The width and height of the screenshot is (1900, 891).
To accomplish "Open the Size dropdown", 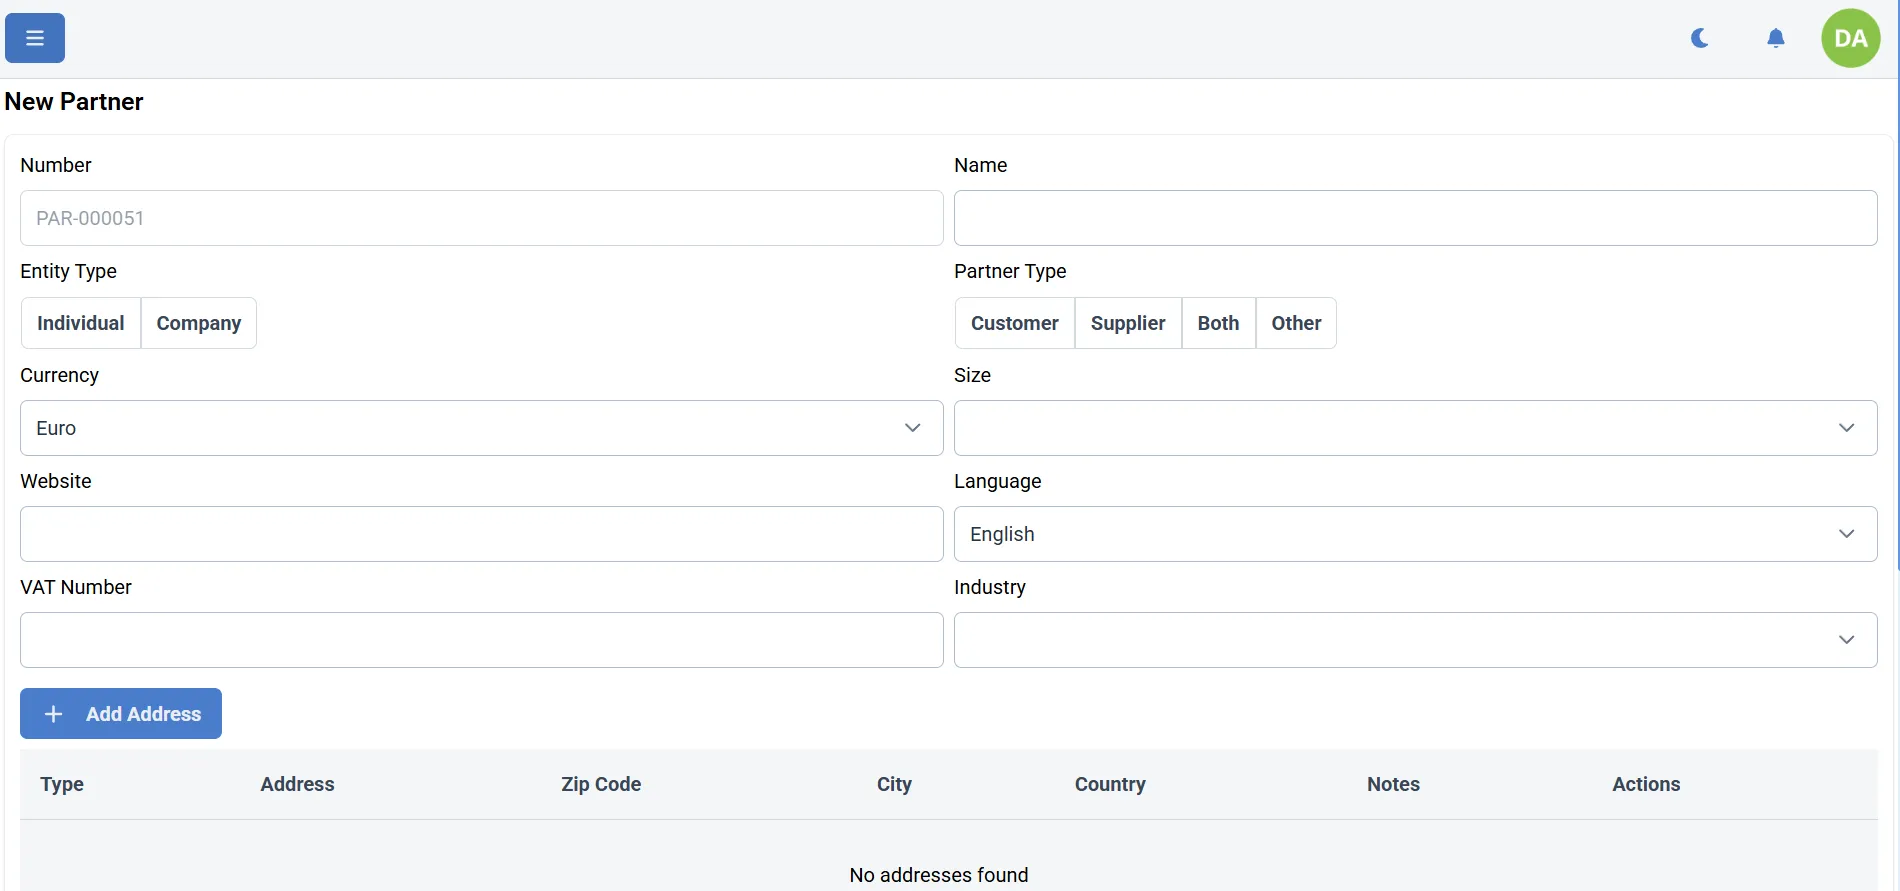I will [x=1415, y=428].
